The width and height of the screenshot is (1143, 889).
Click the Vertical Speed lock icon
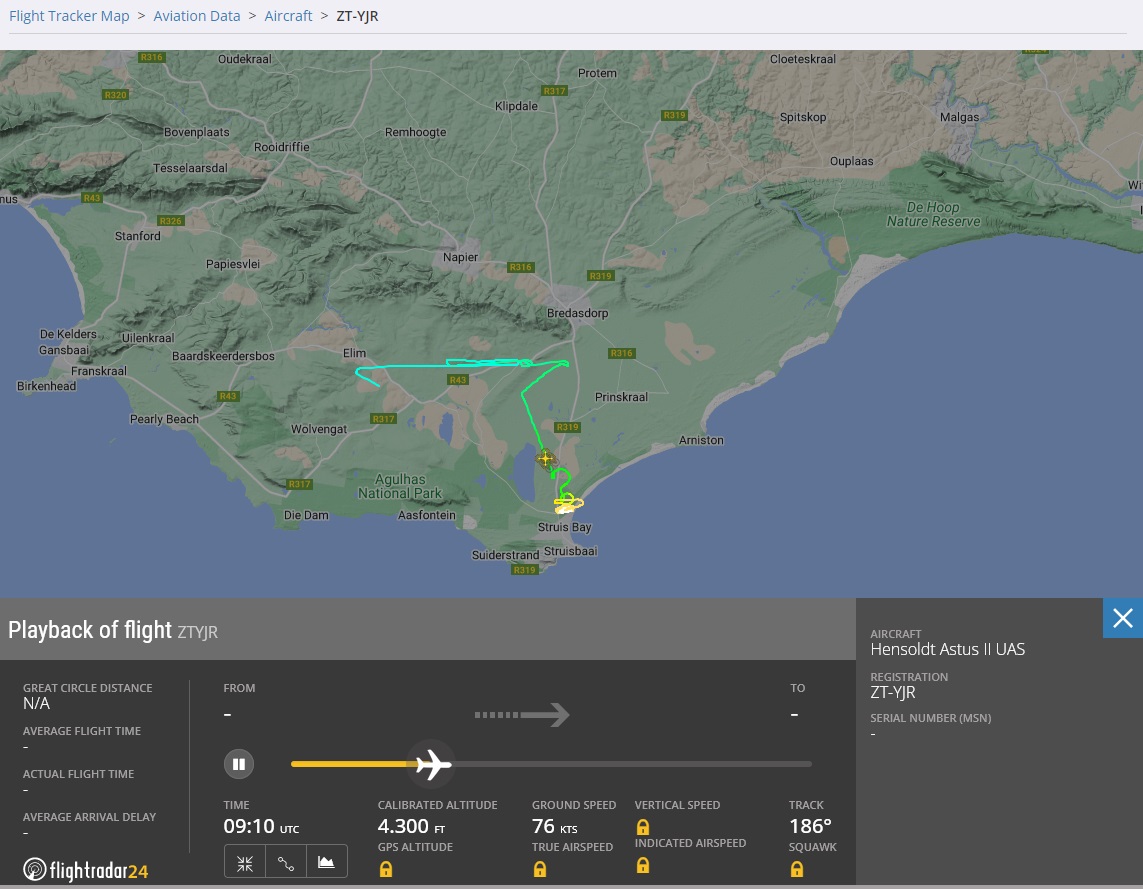coord(643,827)
